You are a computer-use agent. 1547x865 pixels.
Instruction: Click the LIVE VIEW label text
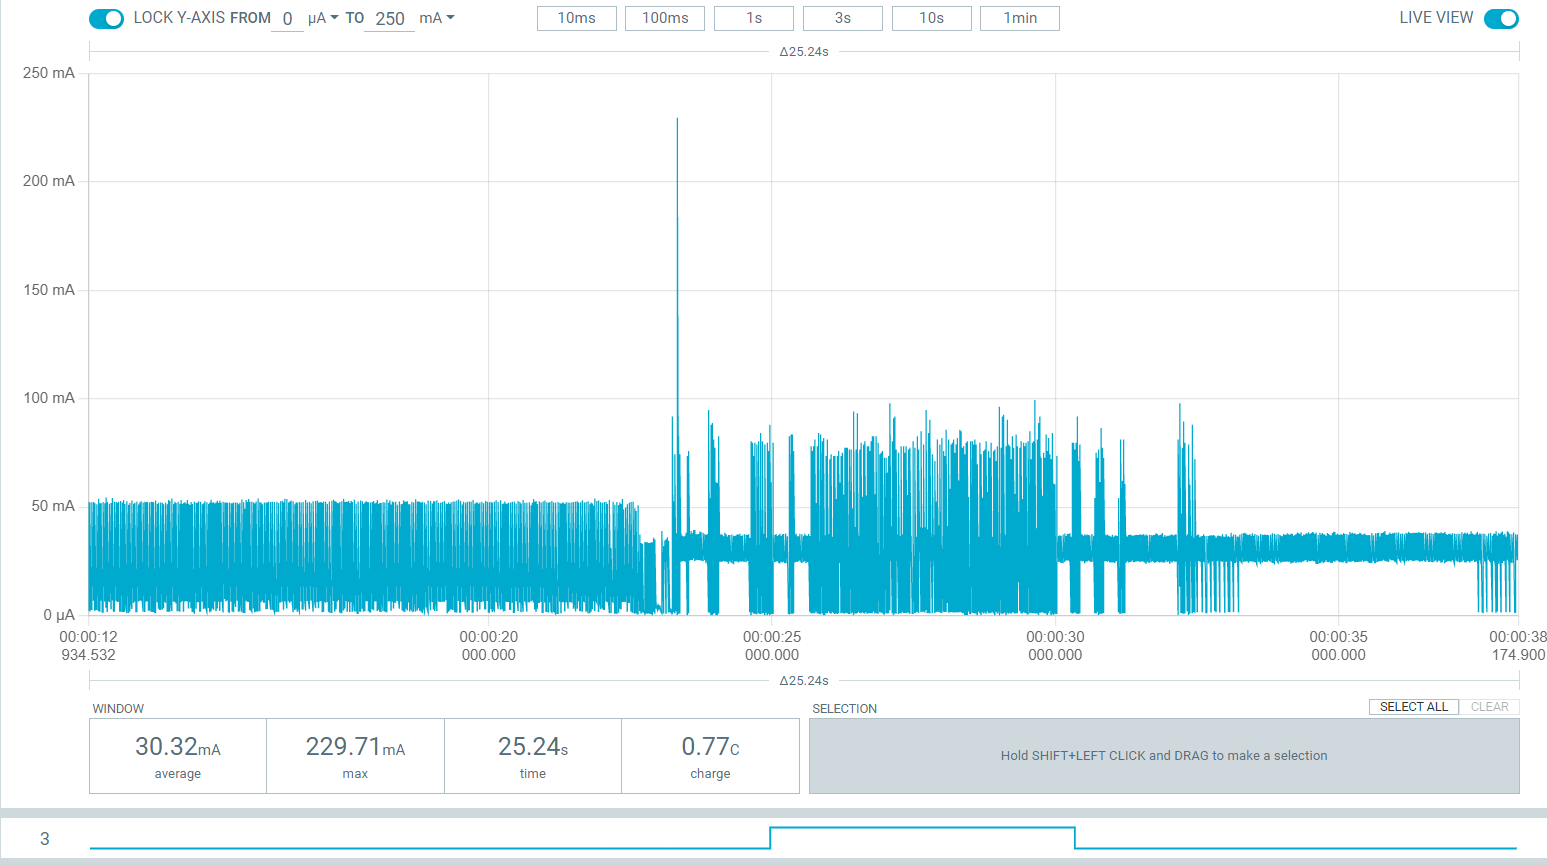(1436, 18)
